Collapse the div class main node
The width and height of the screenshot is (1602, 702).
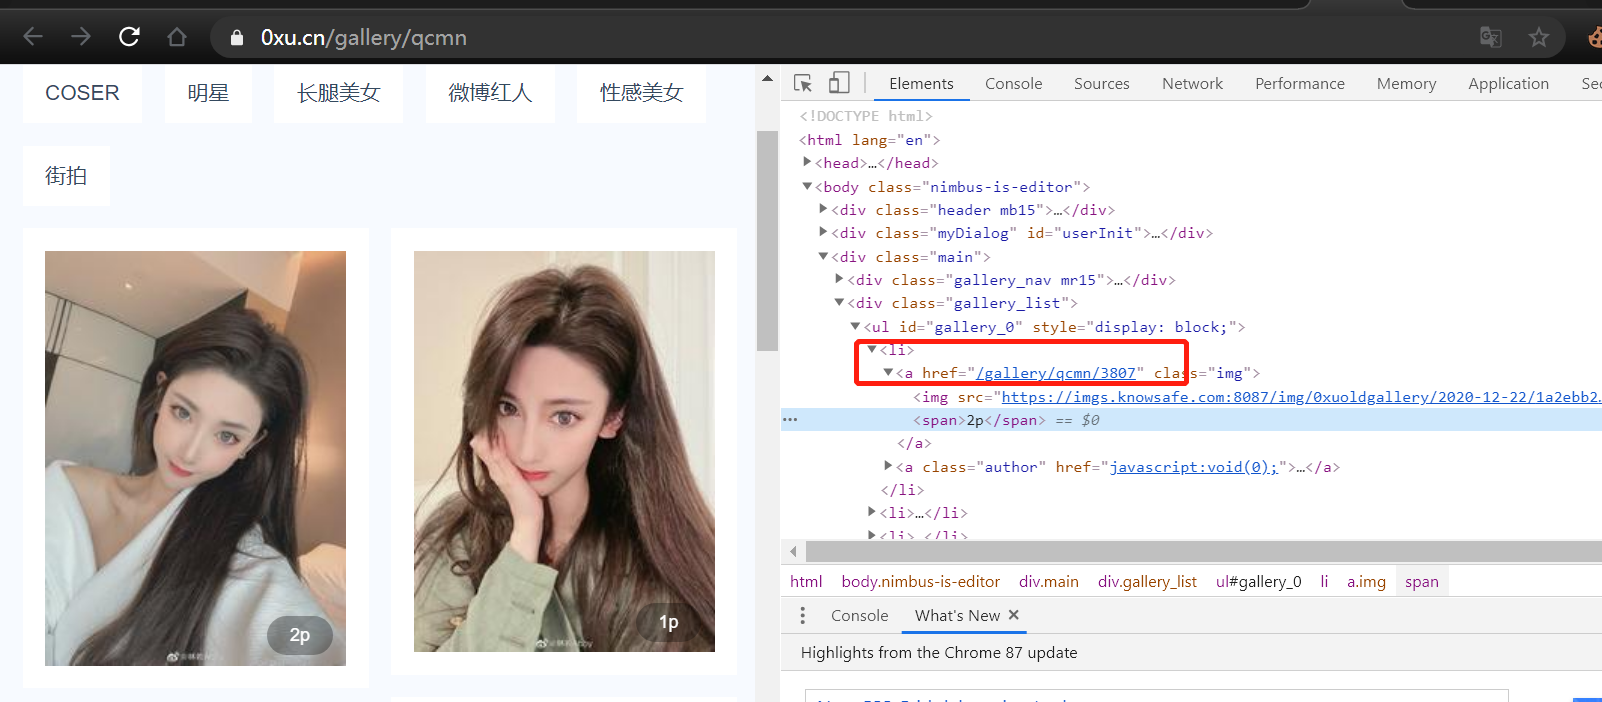(823, 256)
